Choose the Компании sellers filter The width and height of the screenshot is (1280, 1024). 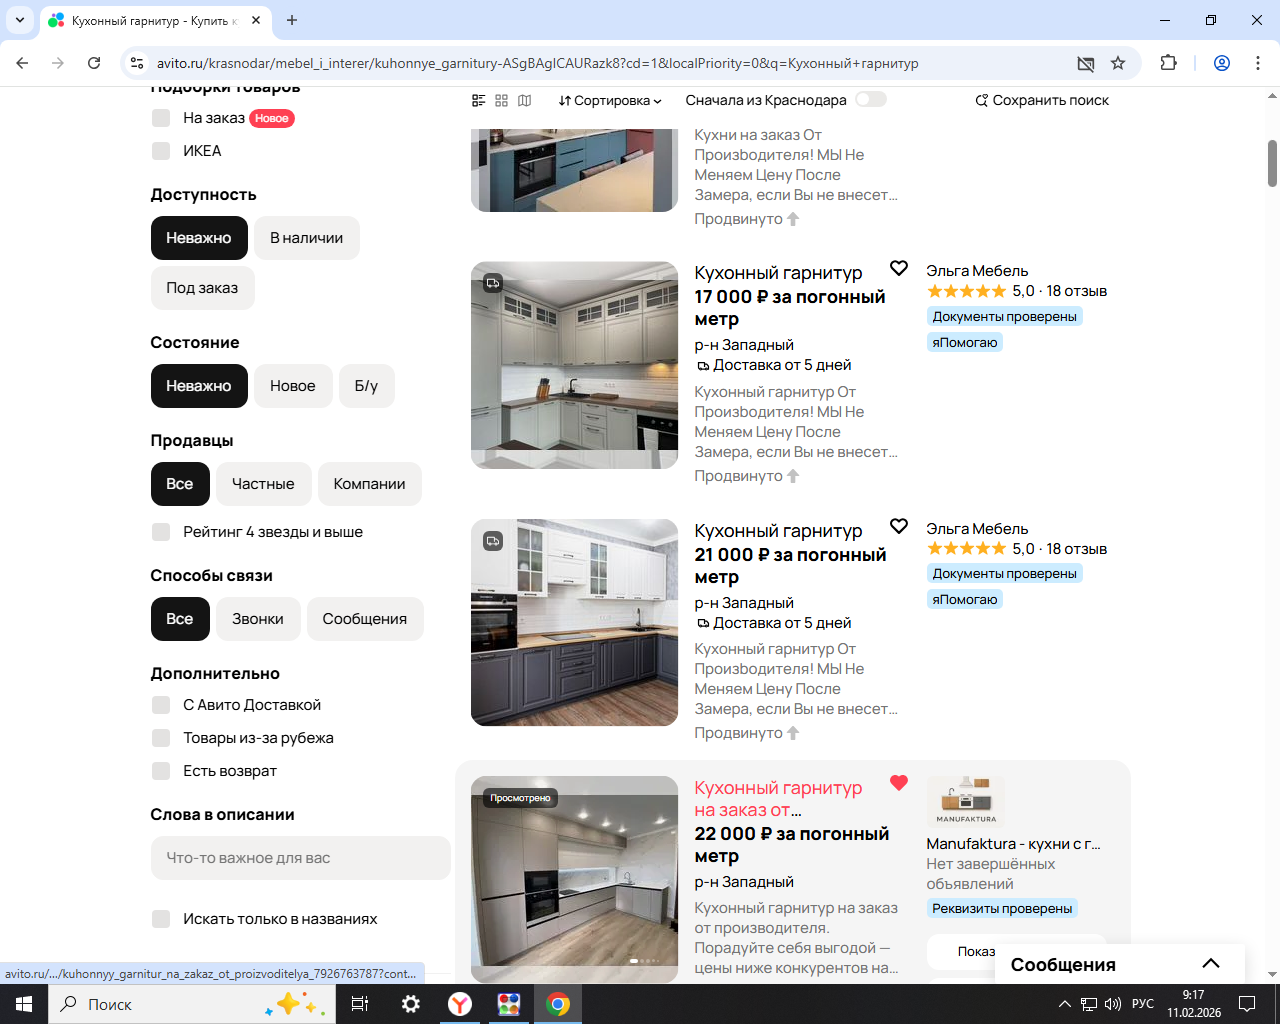point(369,484)
